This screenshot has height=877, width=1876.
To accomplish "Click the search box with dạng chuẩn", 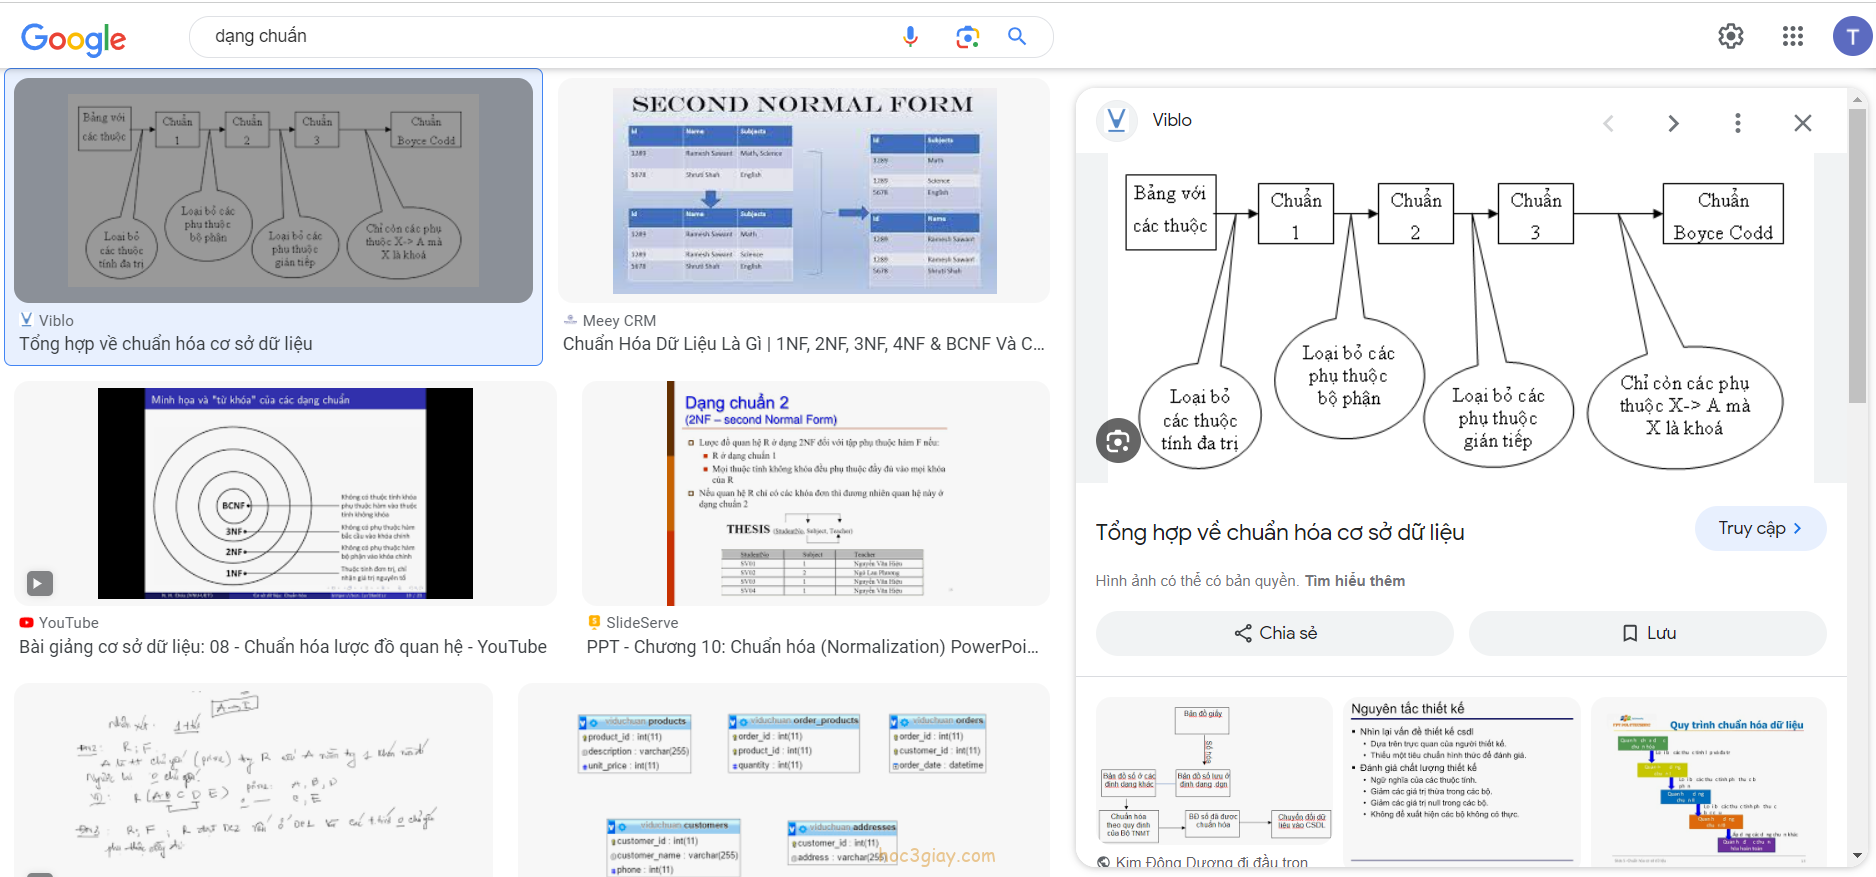I will click(540, 37).
